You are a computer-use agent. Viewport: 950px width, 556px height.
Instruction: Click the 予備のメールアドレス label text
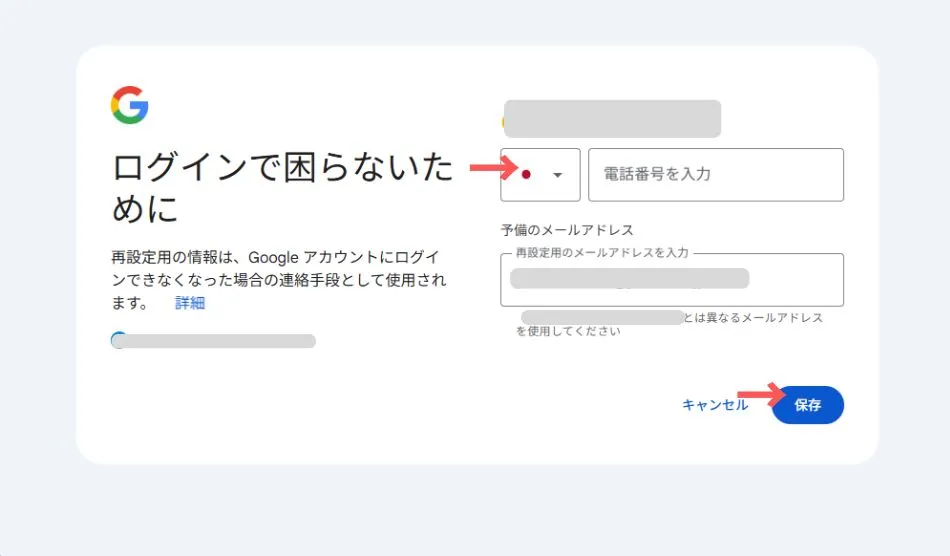(567, 230)
